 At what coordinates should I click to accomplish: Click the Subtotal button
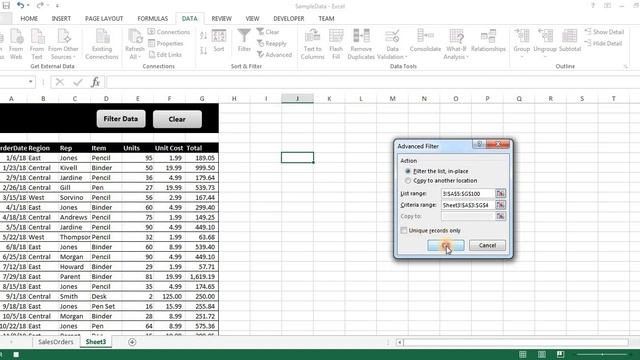point(570,41)
